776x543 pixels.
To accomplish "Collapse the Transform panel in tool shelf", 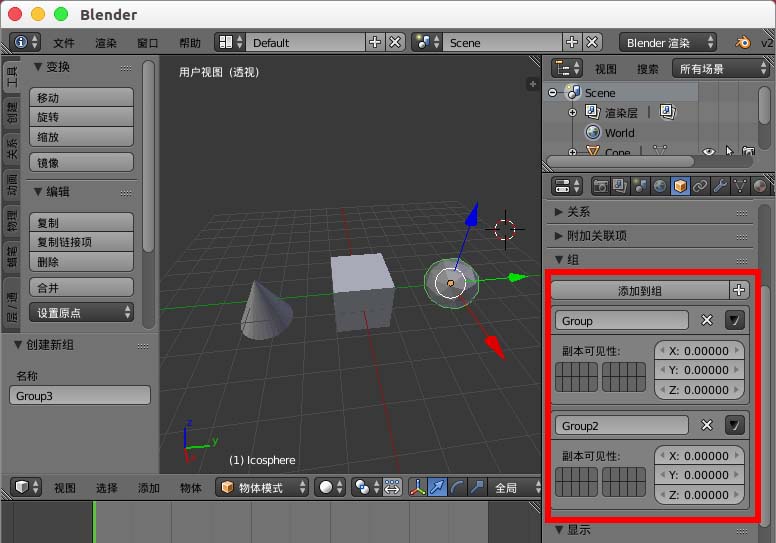I will (x=38, y=66).
